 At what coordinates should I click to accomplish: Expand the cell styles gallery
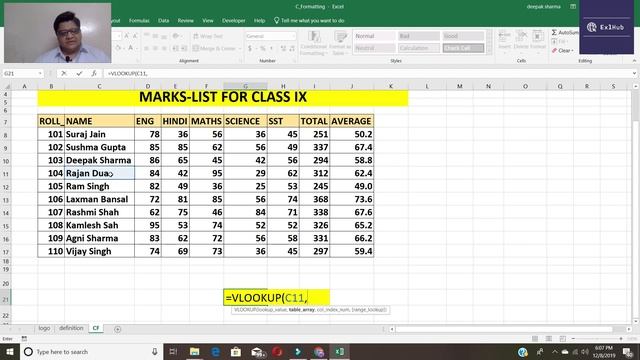[x=489, y=50]
